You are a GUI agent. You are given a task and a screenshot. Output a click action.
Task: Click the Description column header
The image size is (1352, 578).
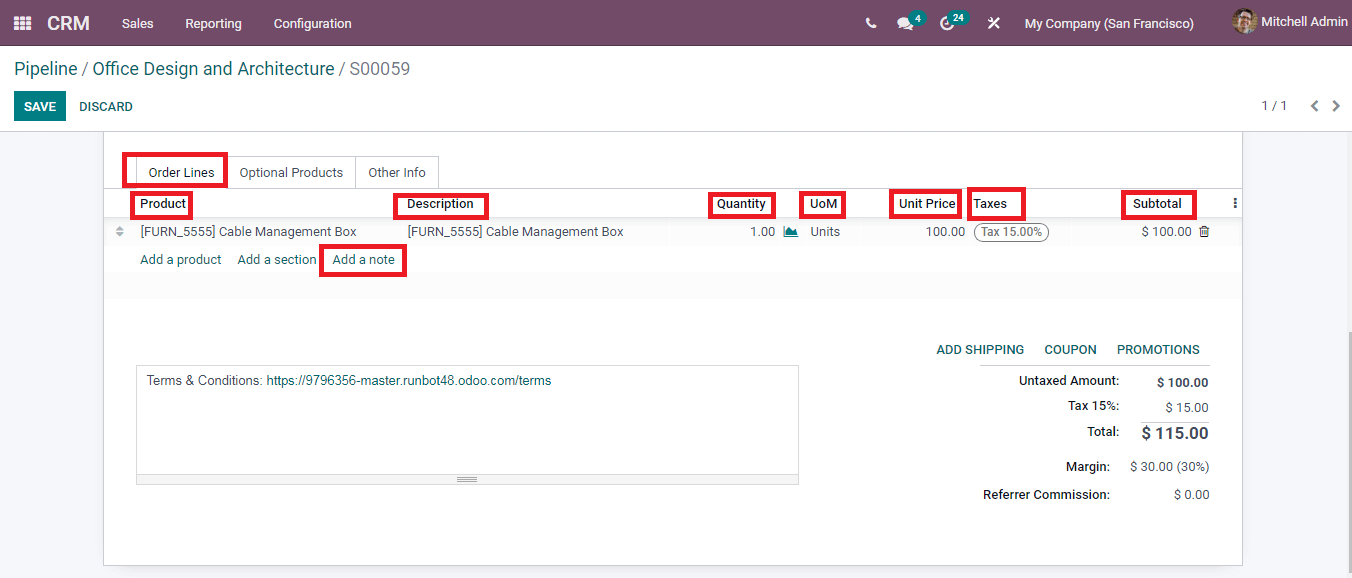(440, 204)
